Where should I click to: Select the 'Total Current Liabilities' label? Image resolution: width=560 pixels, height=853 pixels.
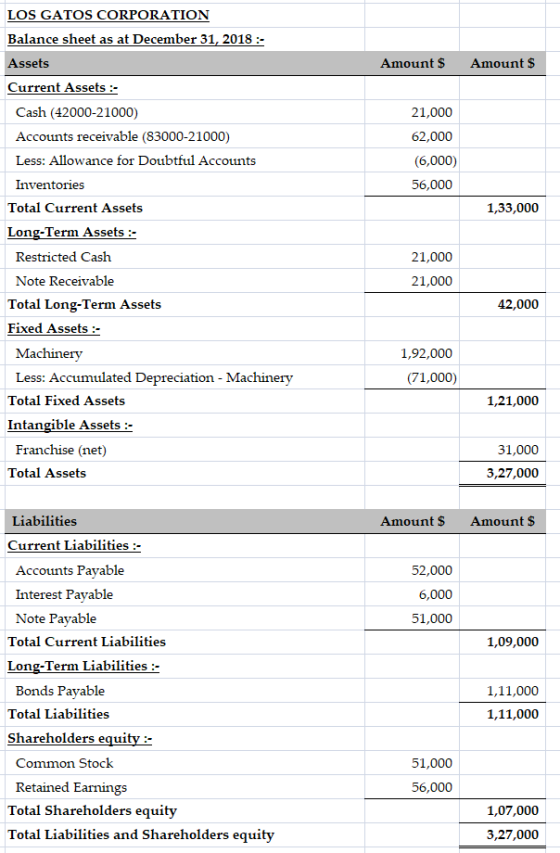[x=87, y=641]
